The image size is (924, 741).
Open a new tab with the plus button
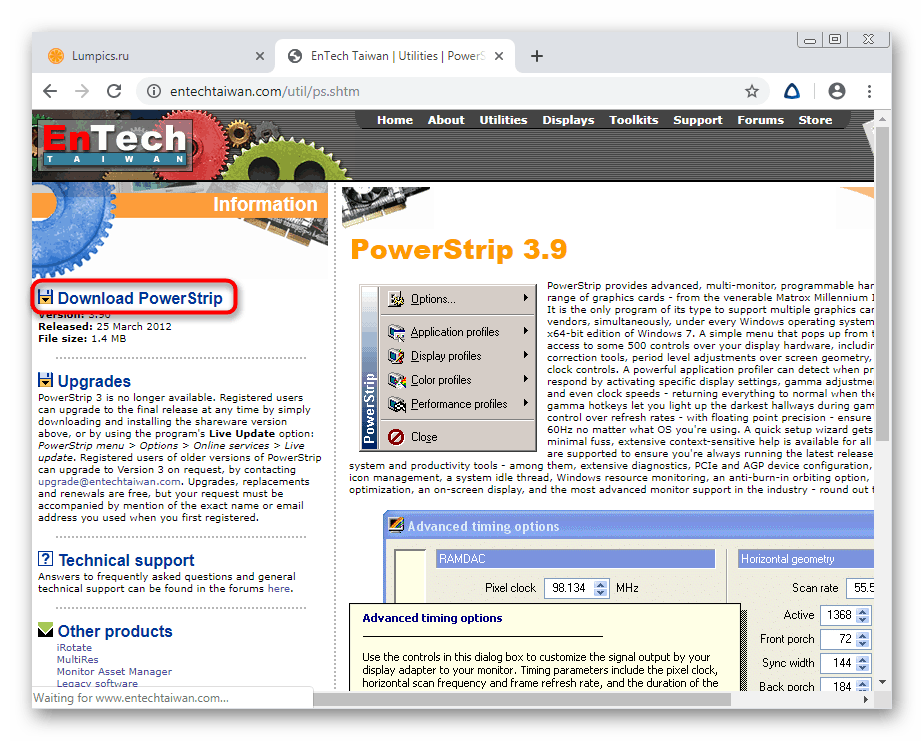tap(536, 56)
